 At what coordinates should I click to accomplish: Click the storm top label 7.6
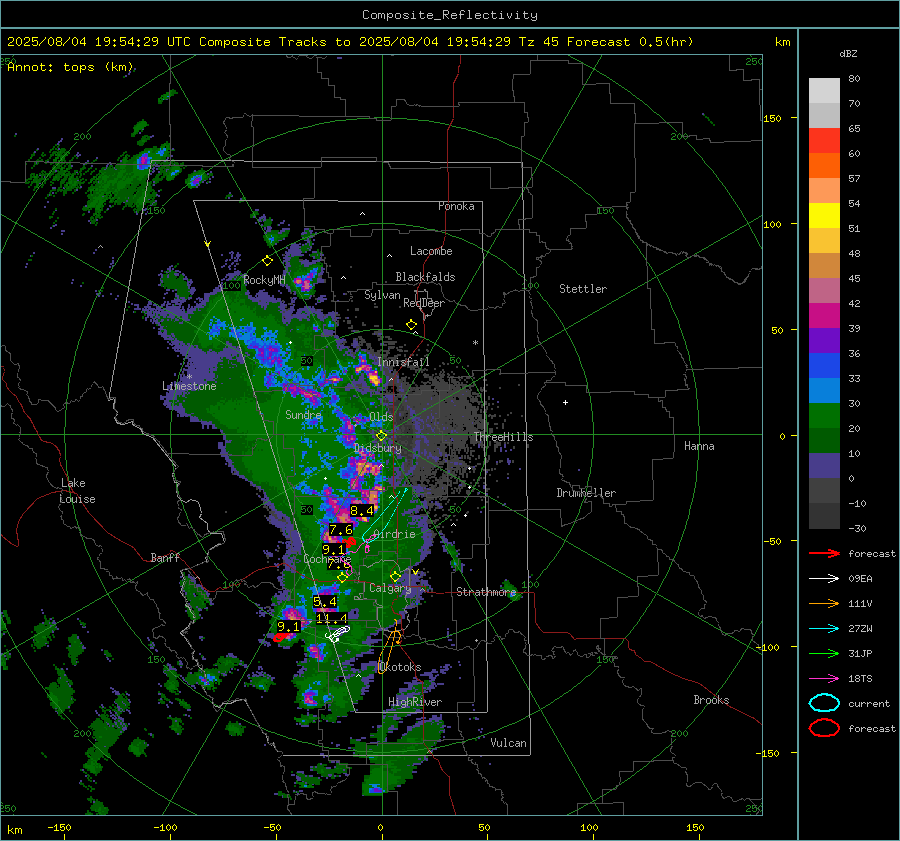(x=341, y=530)
